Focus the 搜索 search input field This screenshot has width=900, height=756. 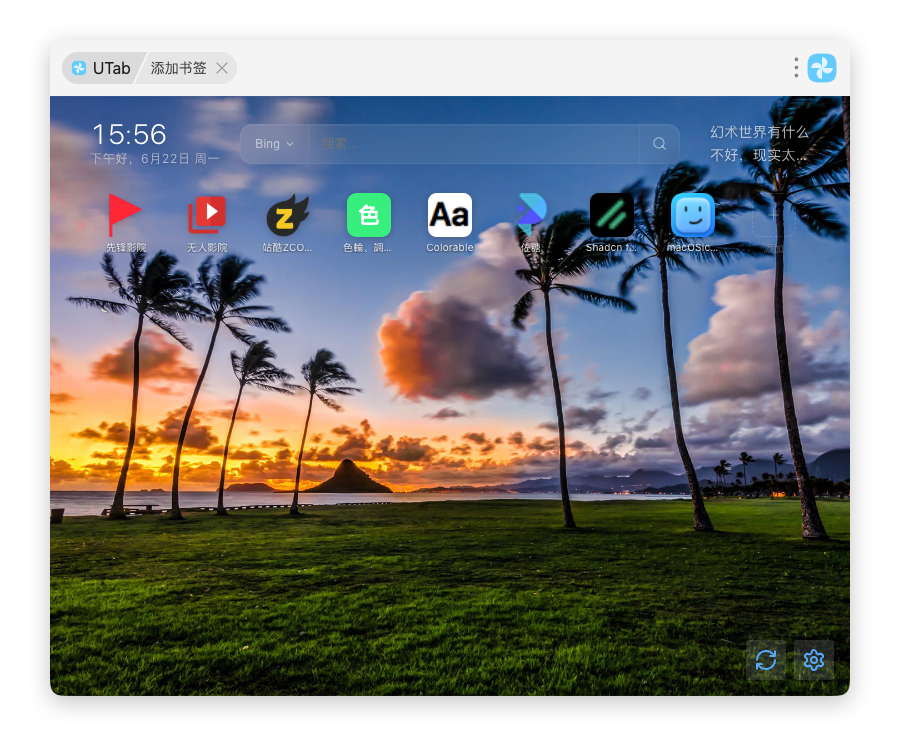tap(474, 144)
